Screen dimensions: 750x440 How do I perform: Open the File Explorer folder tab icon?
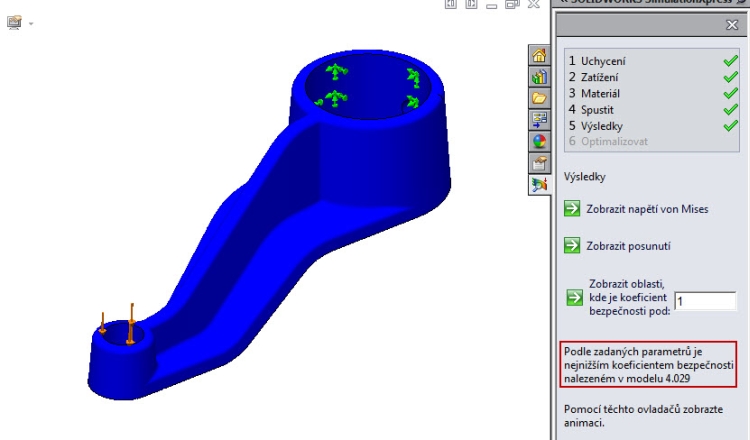pyautogui.click(x=539, y=99)
